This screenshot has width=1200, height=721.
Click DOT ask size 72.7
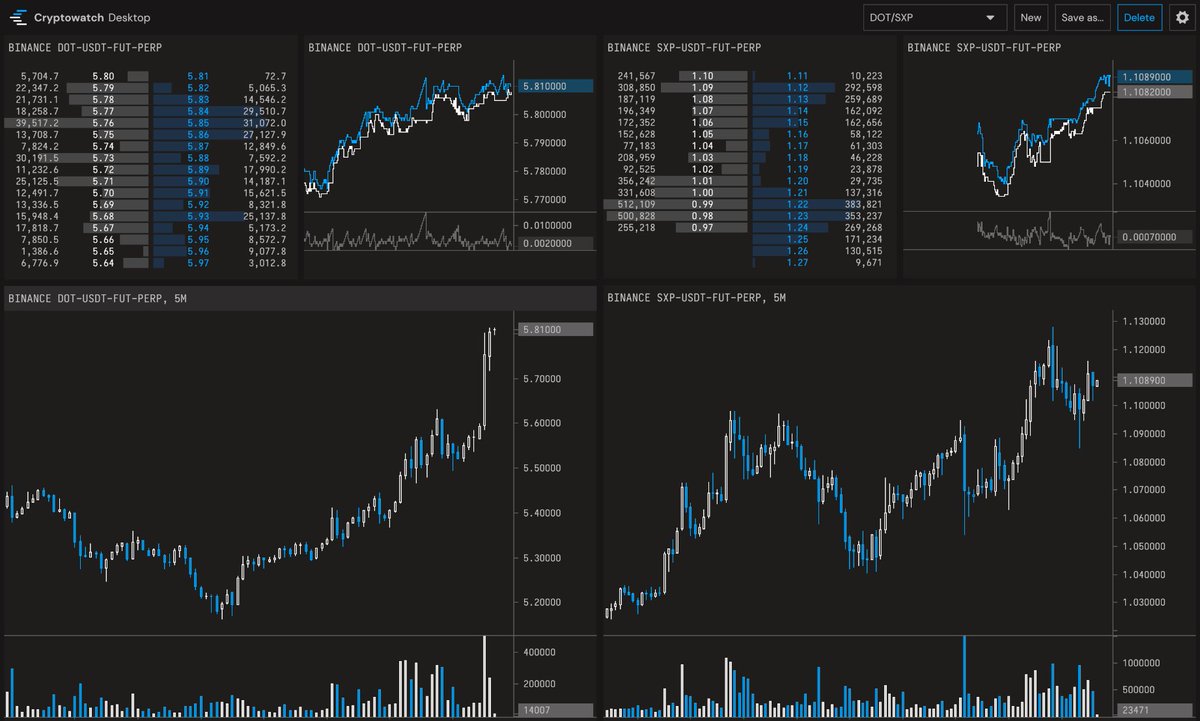(x=276, y=76)
